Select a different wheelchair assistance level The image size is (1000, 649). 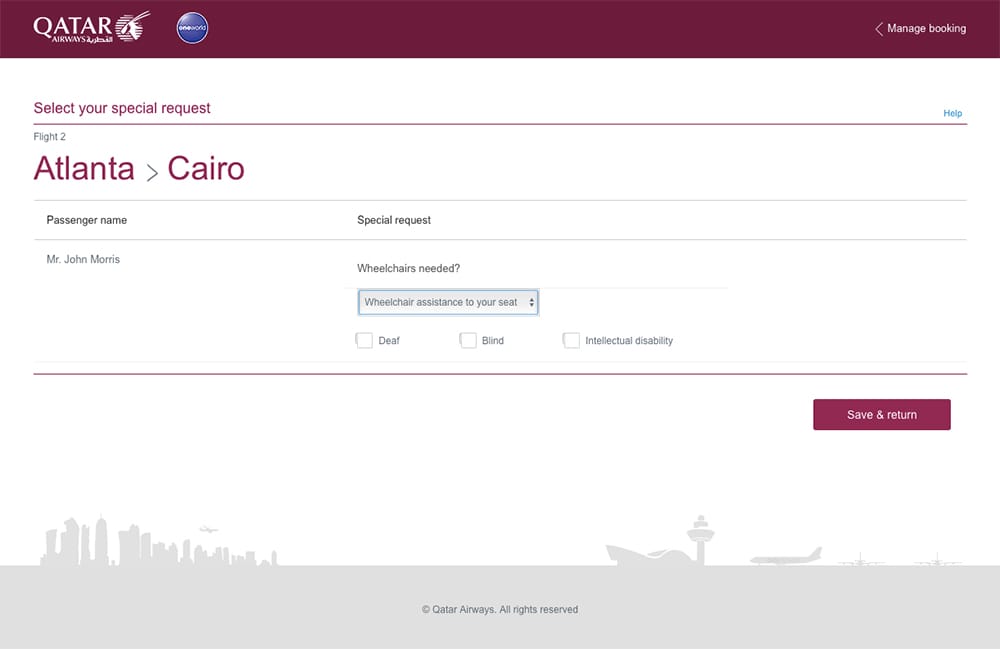click(447, 301)
